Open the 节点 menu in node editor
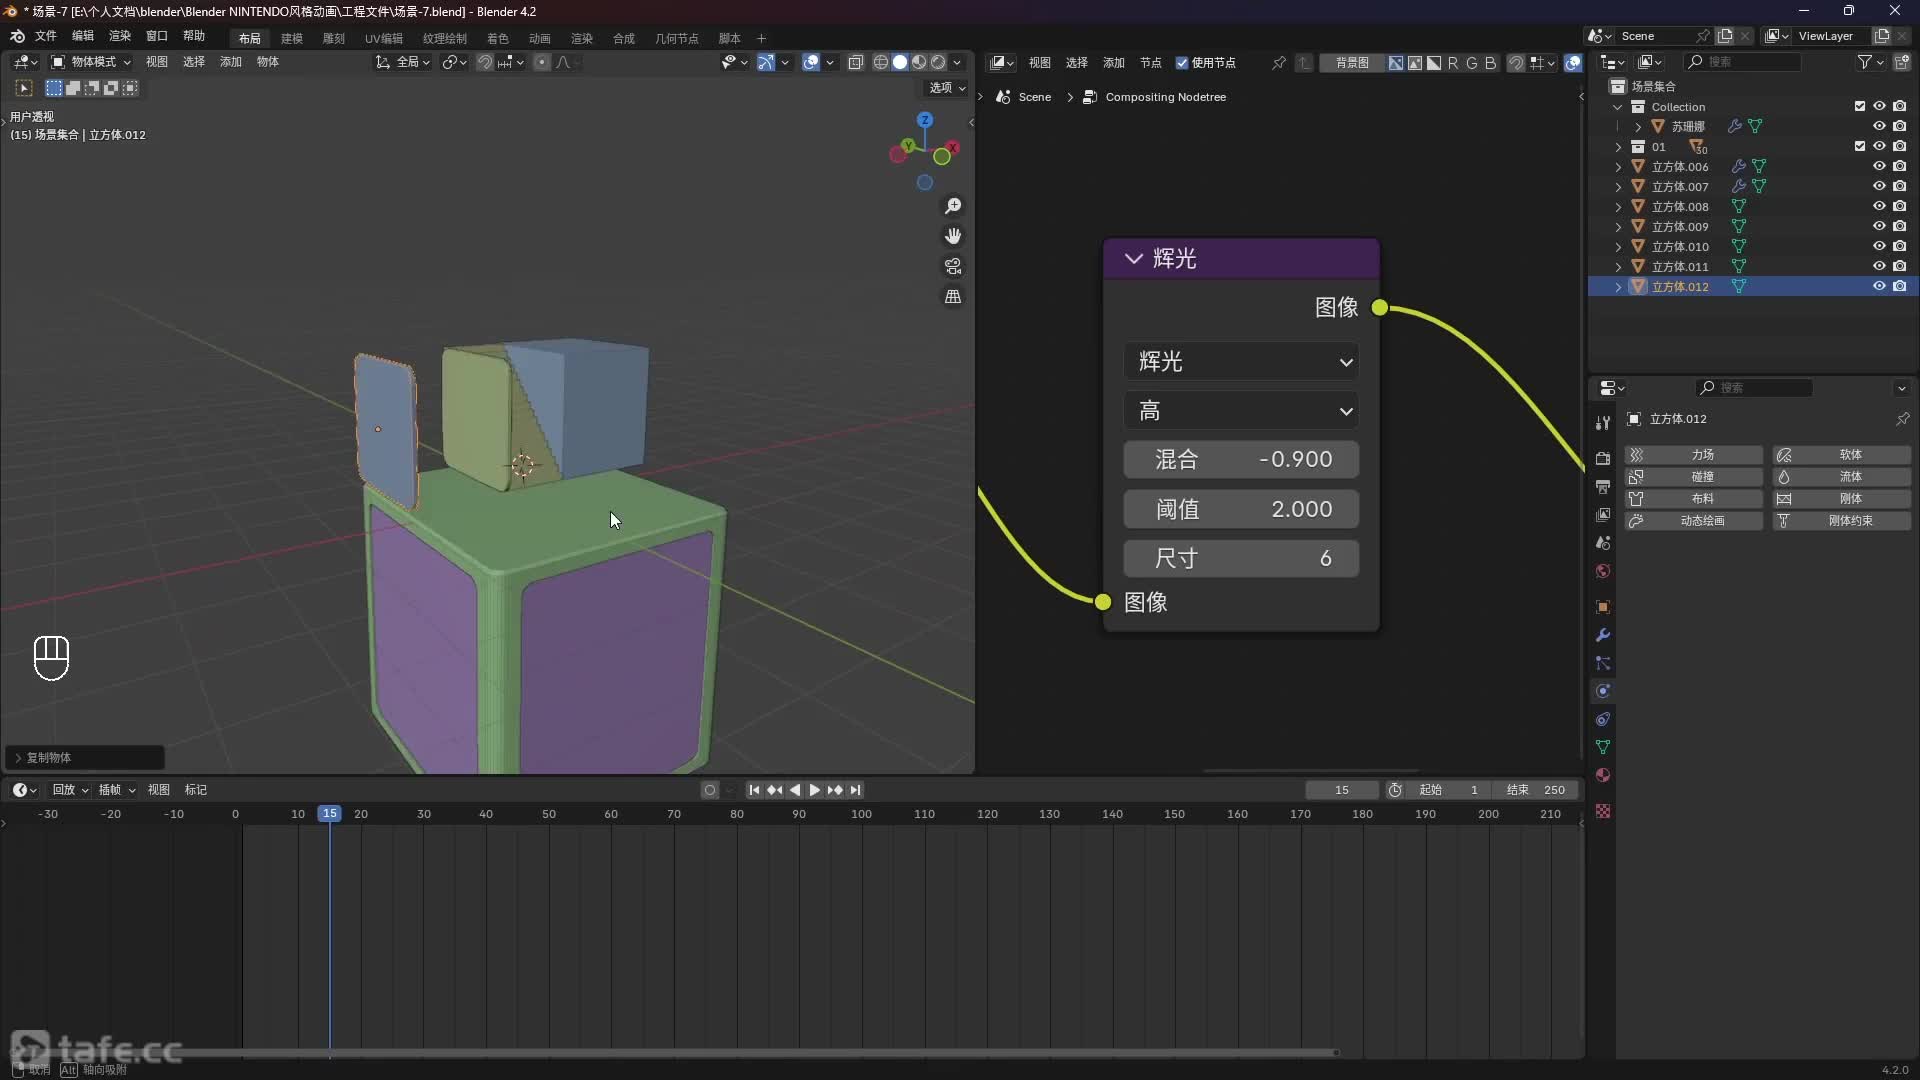 [x=1151, y=63]
